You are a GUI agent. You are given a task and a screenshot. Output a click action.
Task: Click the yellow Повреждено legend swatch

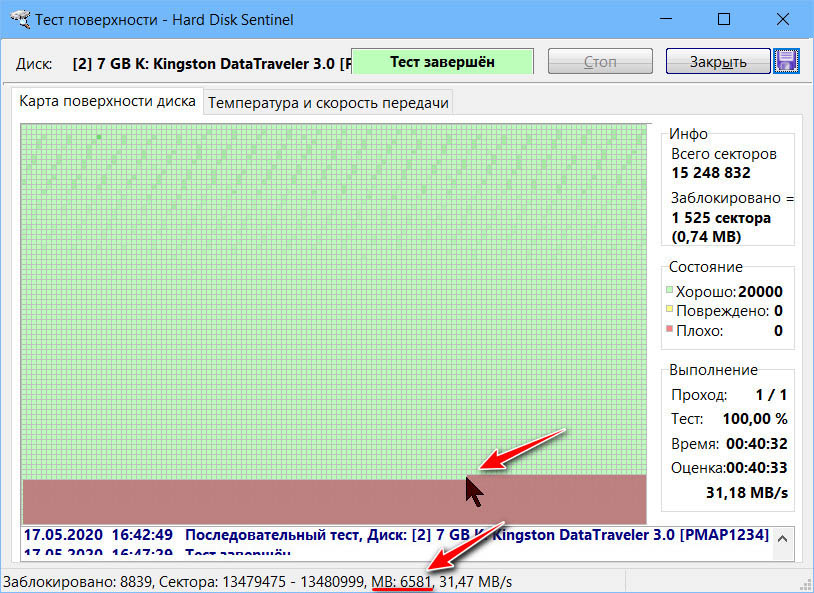670,309
